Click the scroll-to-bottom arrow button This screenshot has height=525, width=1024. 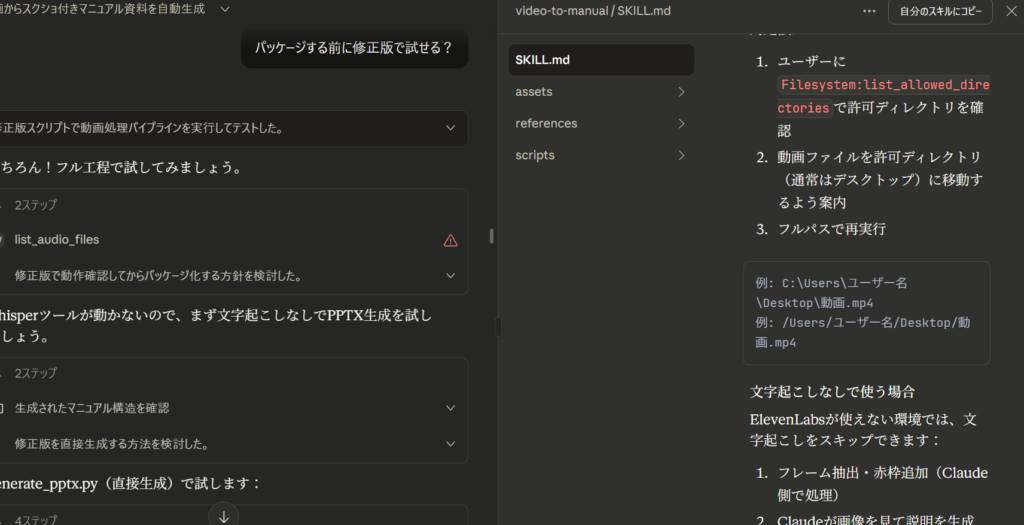(224, 515)
